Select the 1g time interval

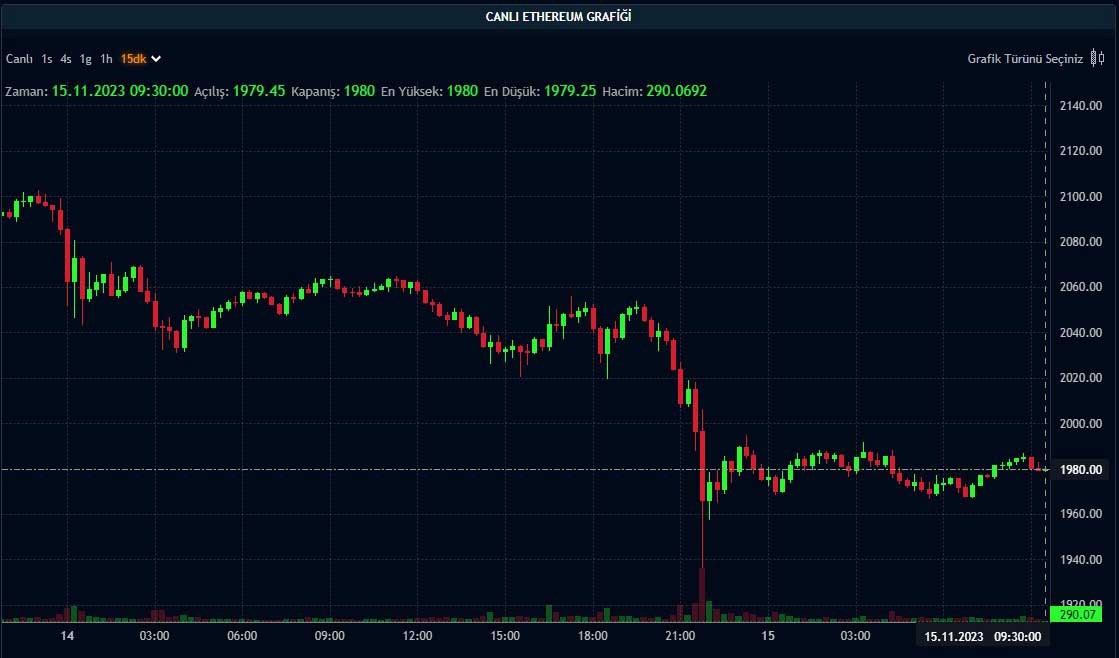86,59
